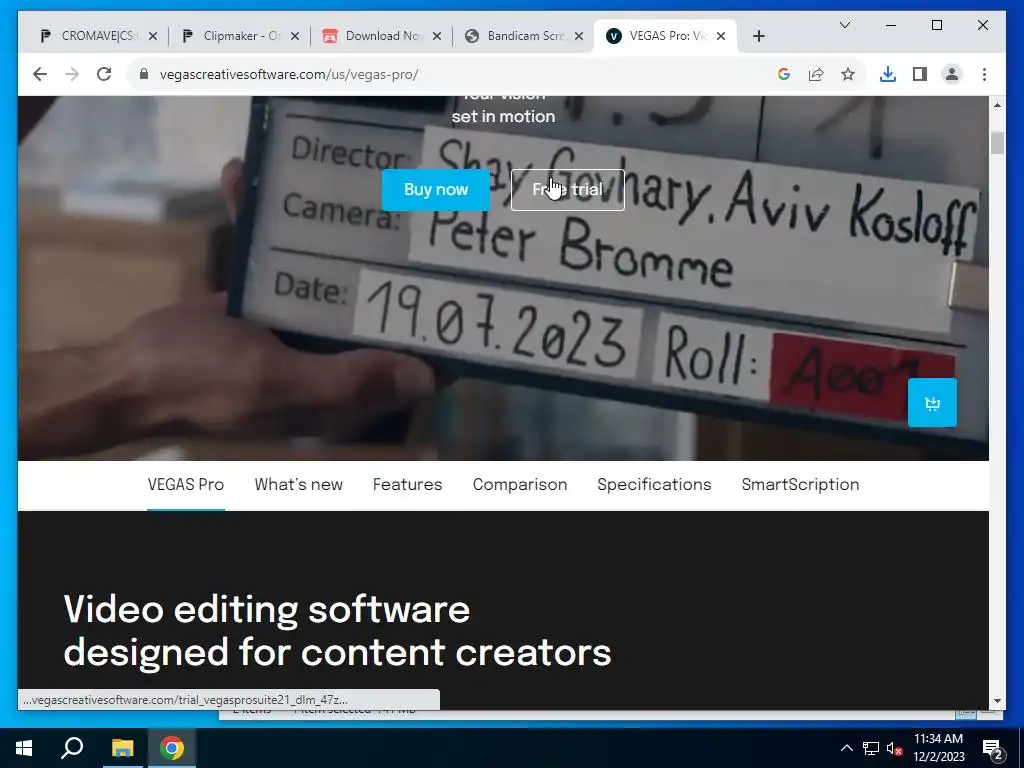Screen dimensions: 1024x768
Task: Click the muted volume tray icon
Action: pyautogui.click(x=894, y=748)
